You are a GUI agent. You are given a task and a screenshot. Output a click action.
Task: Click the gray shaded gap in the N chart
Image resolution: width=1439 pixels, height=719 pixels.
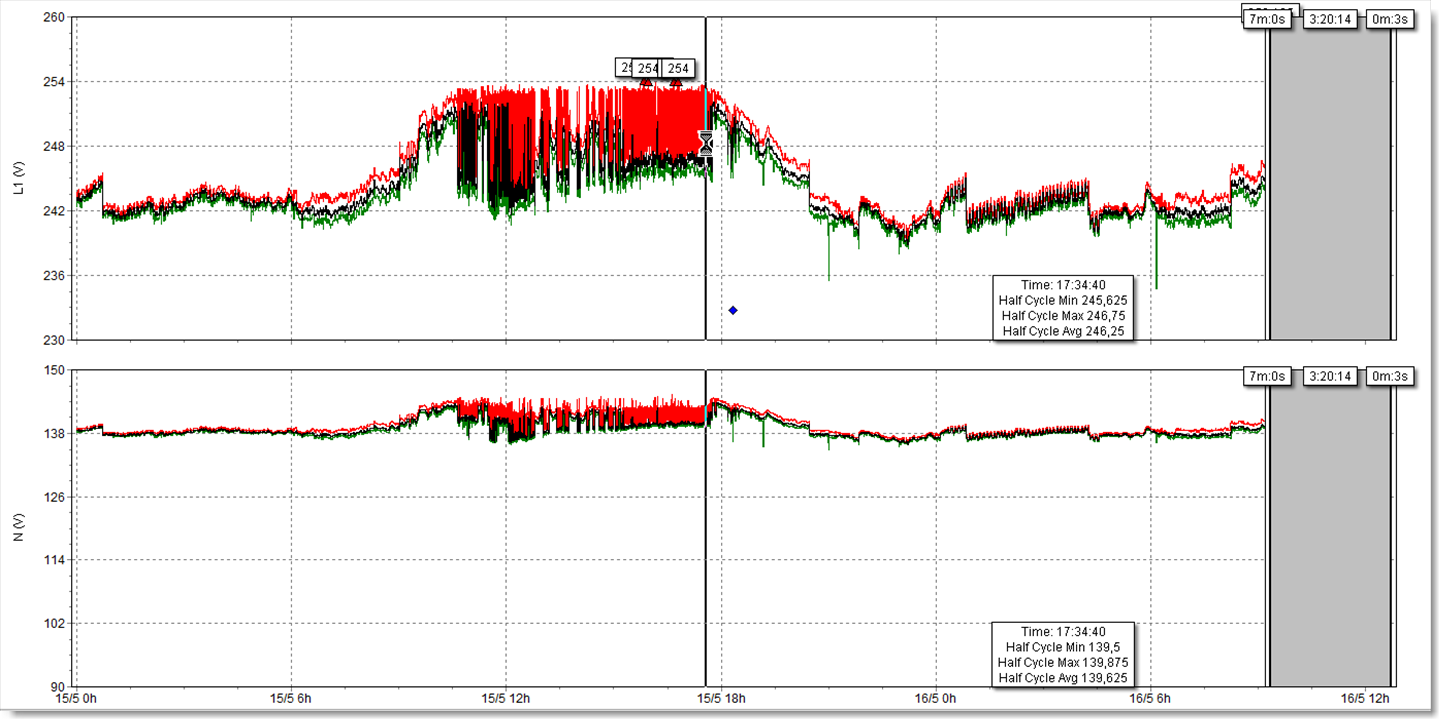[1330, 530]
